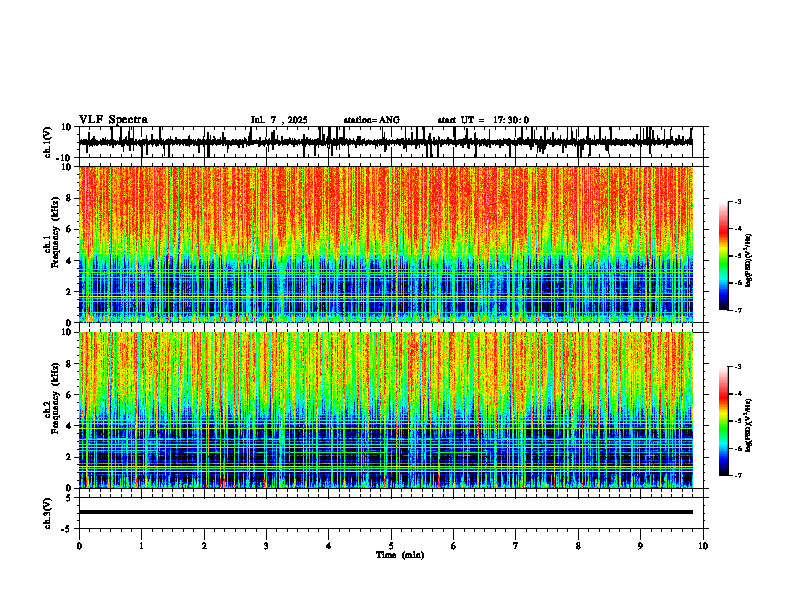Click the "-7" label on ch.2 color scale

click(x=737, y=475)
